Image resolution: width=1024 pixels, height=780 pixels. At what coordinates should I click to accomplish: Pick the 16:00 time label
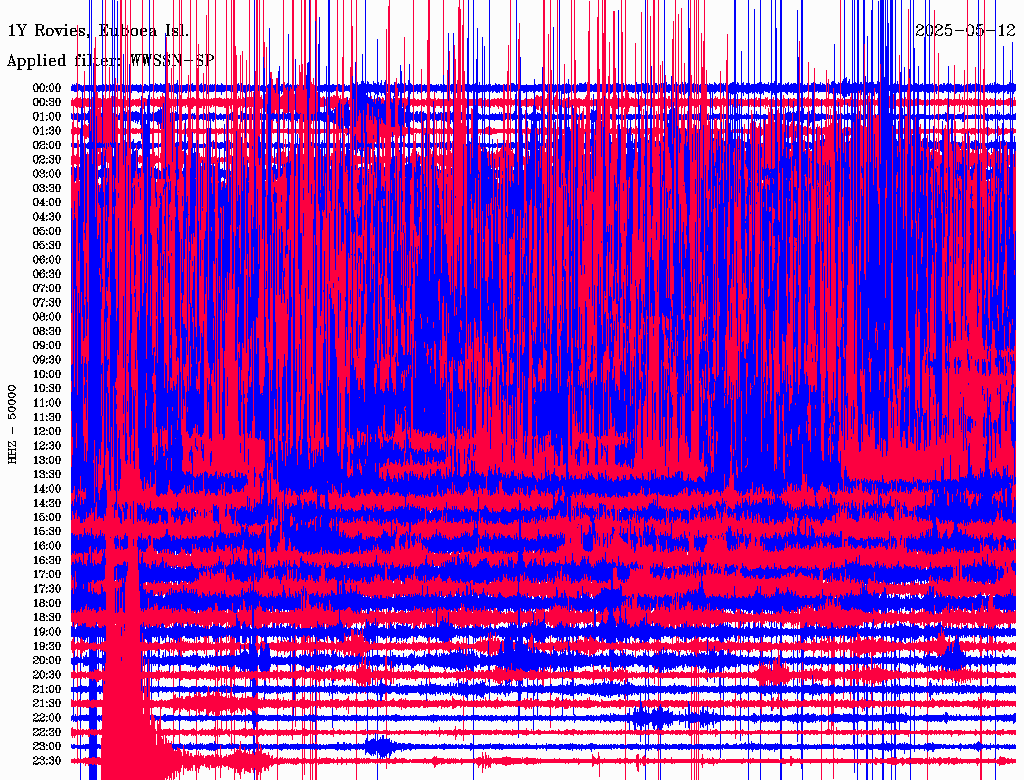[47, 546]
